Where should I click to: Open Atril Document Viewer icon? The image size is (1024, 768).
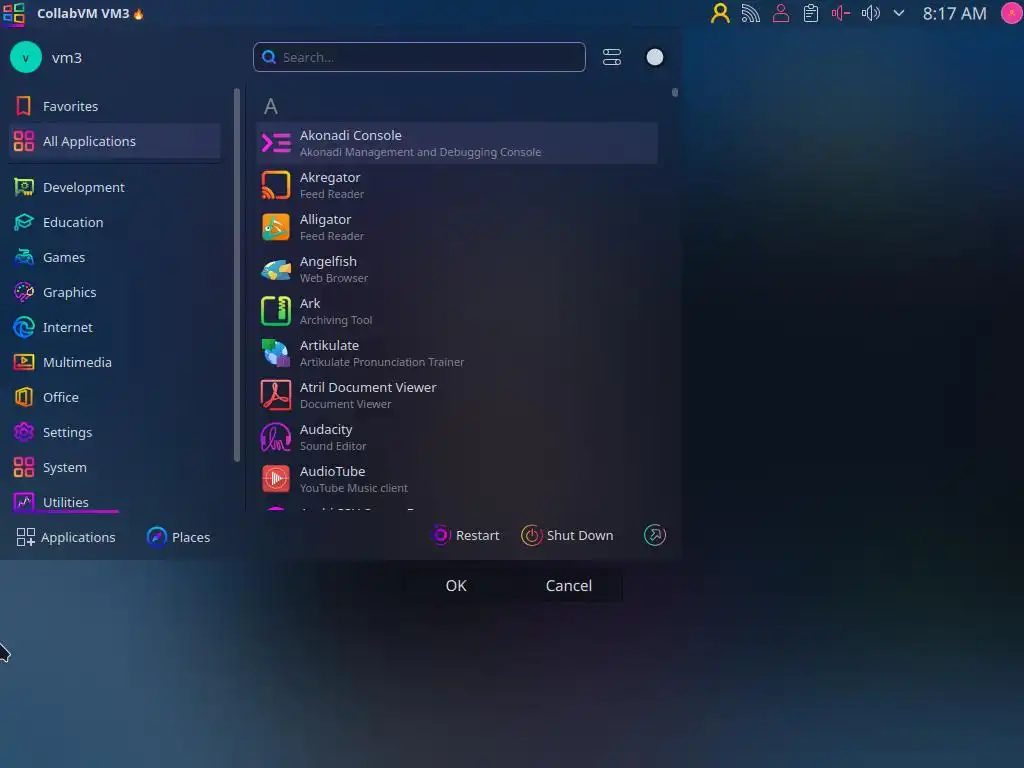tap(276, 395)
